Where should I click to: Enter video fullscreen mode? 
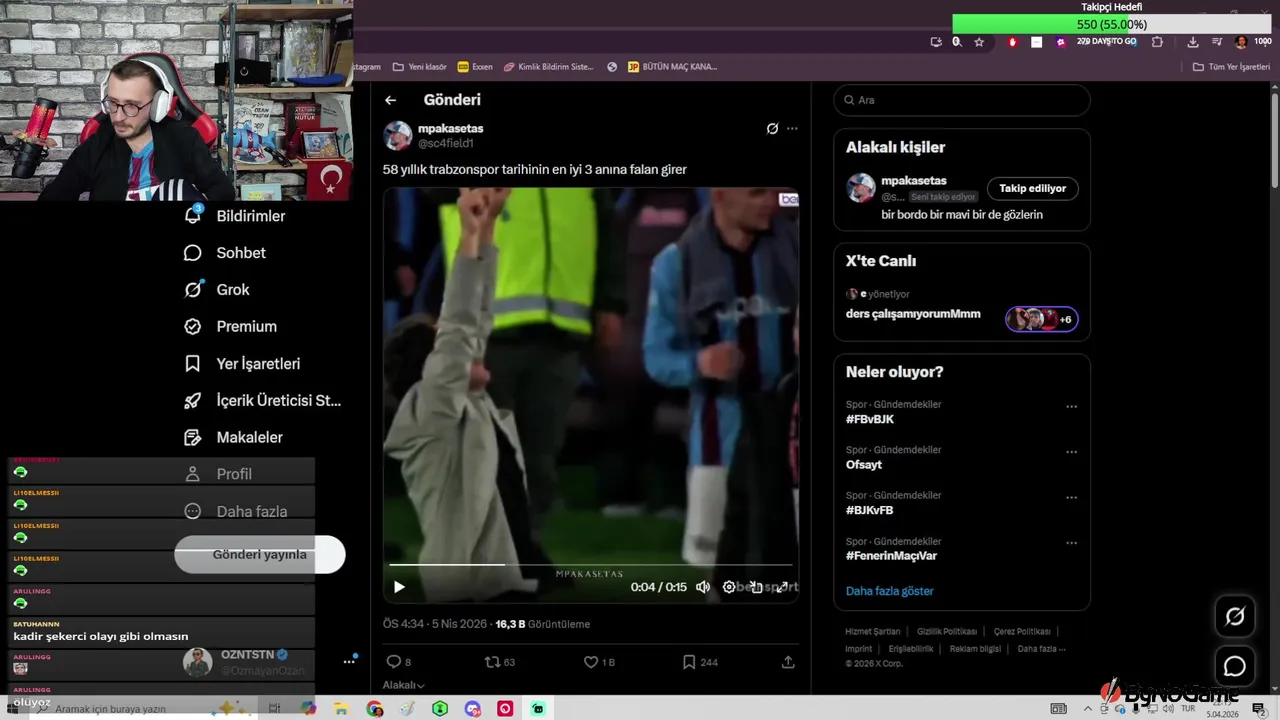click(x=782, y=587)
